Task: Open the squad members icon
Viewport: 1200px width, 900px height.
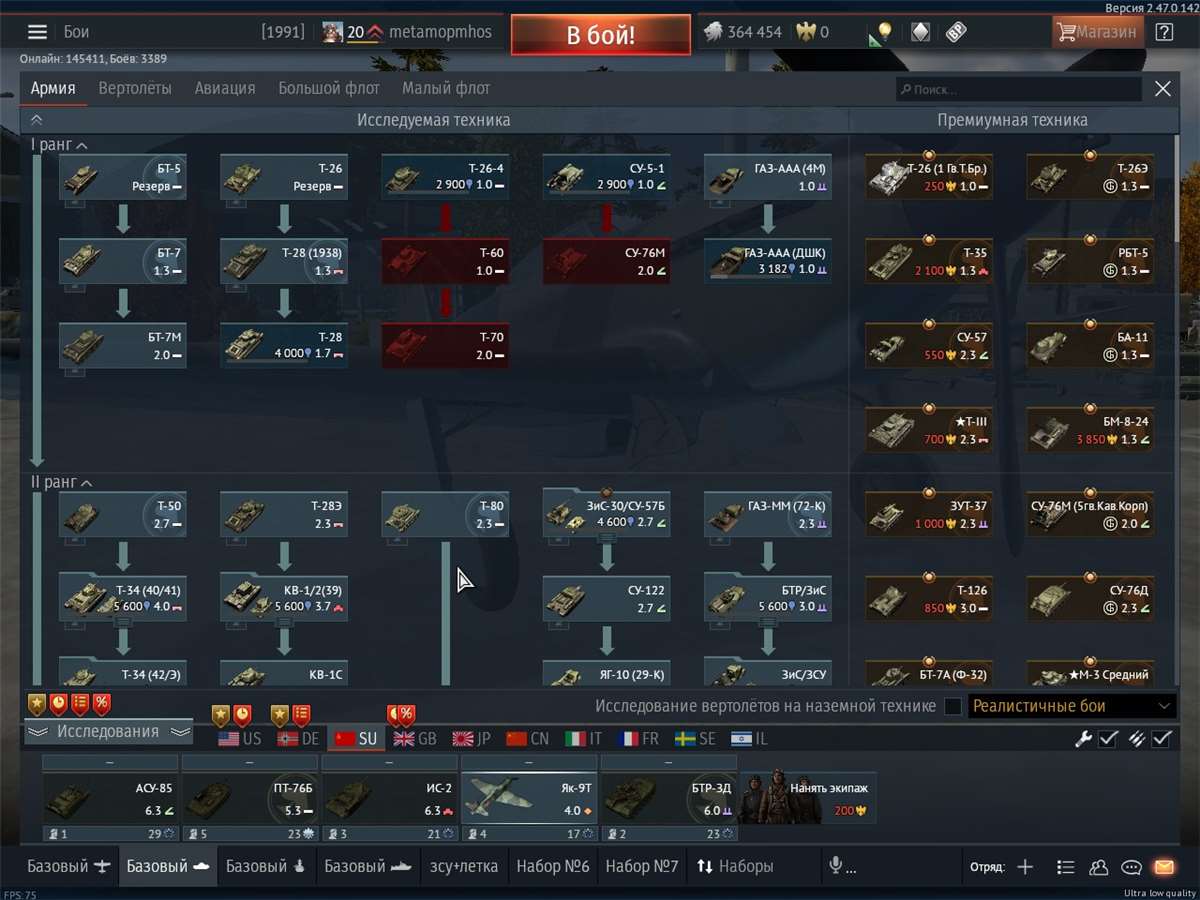Action: tap(1099, 867)
